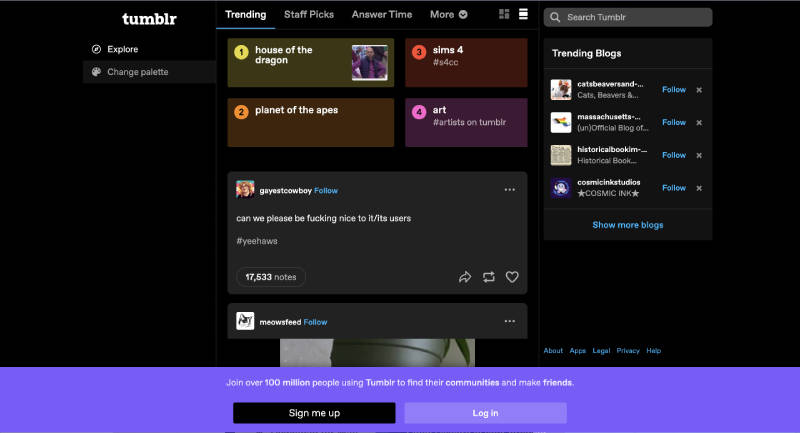Reblog the gayestcowboy post
Viewport: 800px width, 433px height.
point(489,277)
